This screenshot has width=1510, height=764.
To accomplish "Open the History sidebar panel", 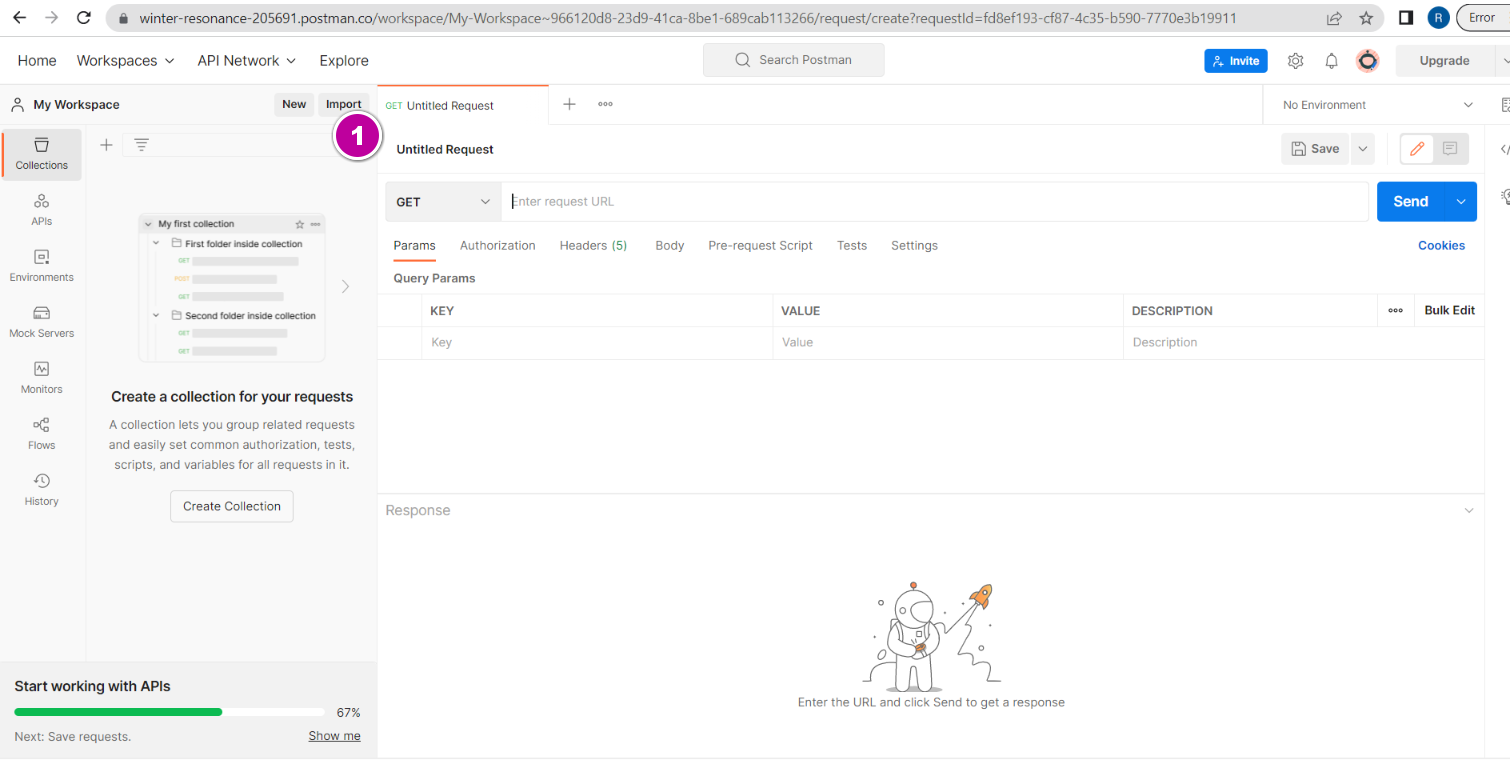I will [42, 490].
